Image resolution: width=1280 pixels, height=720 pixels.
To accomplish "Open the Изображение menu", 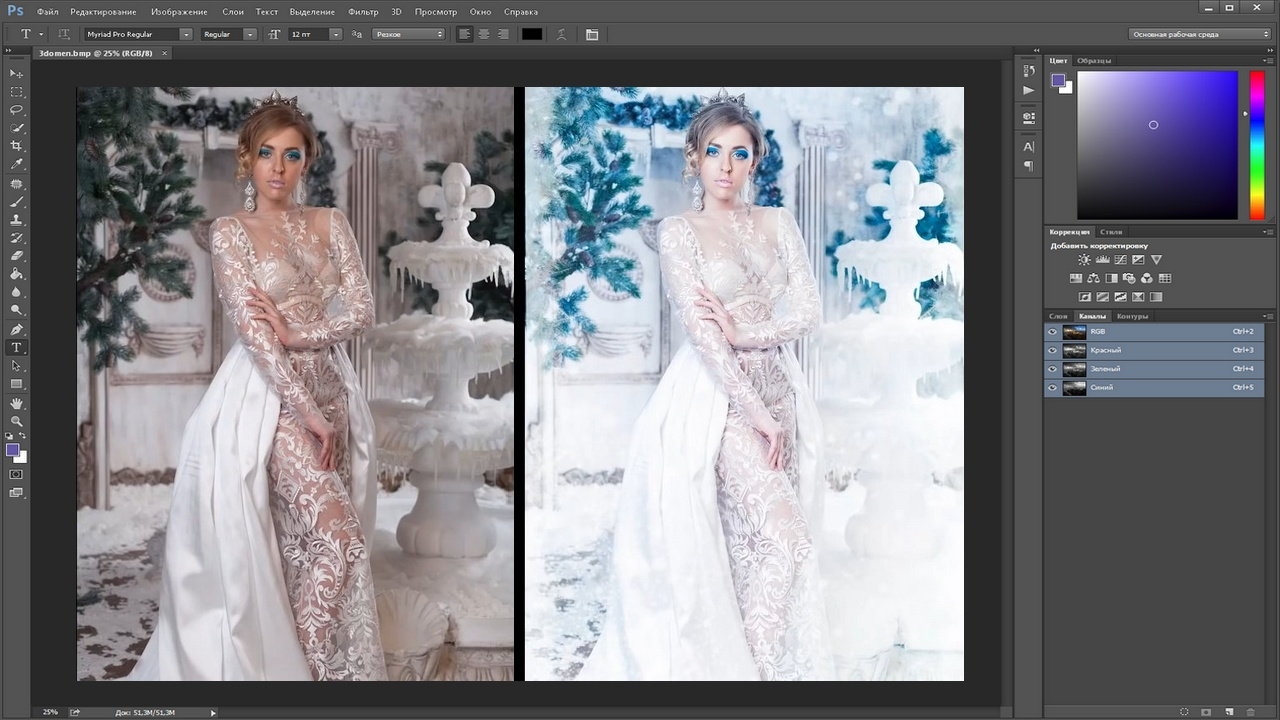I will (181, 12).
